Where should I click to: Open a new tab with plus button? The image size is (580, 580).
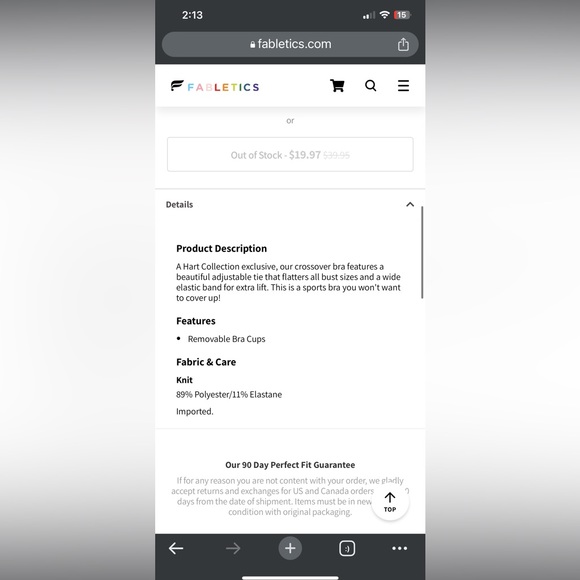coord(290,548)
